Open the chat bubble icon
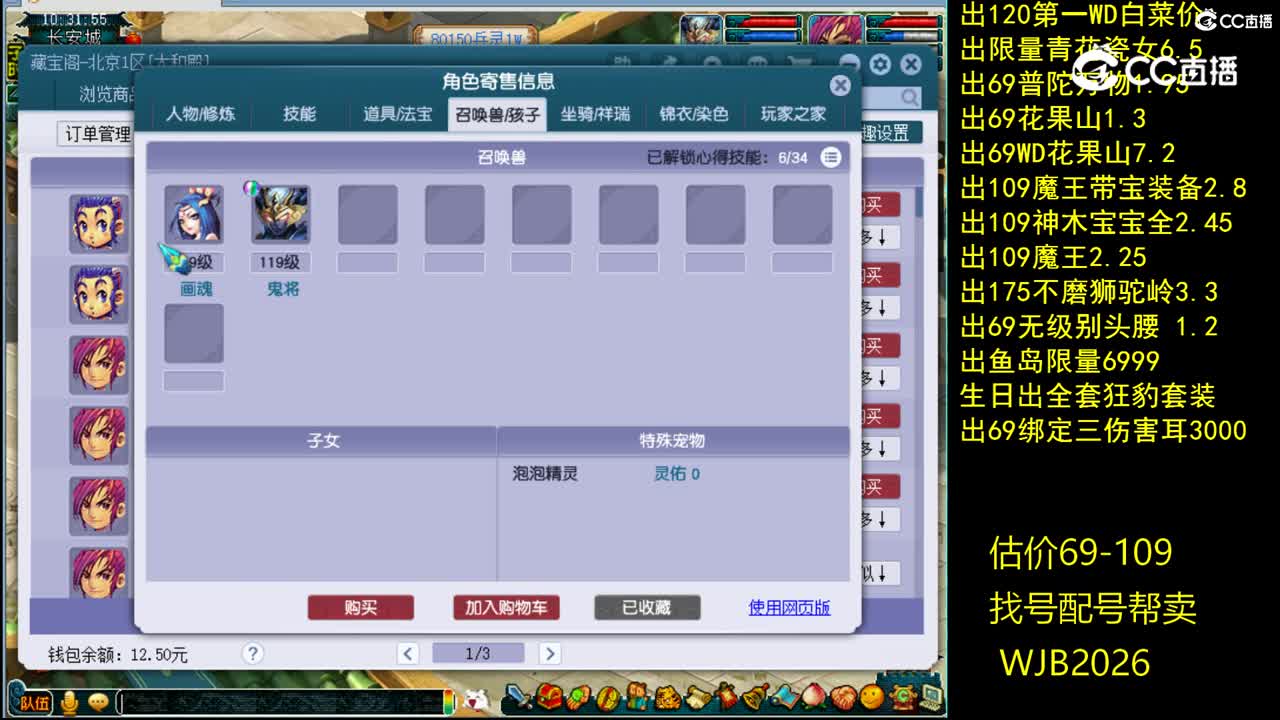Viewport: 1280px width, 720px height. click(98, 702)
